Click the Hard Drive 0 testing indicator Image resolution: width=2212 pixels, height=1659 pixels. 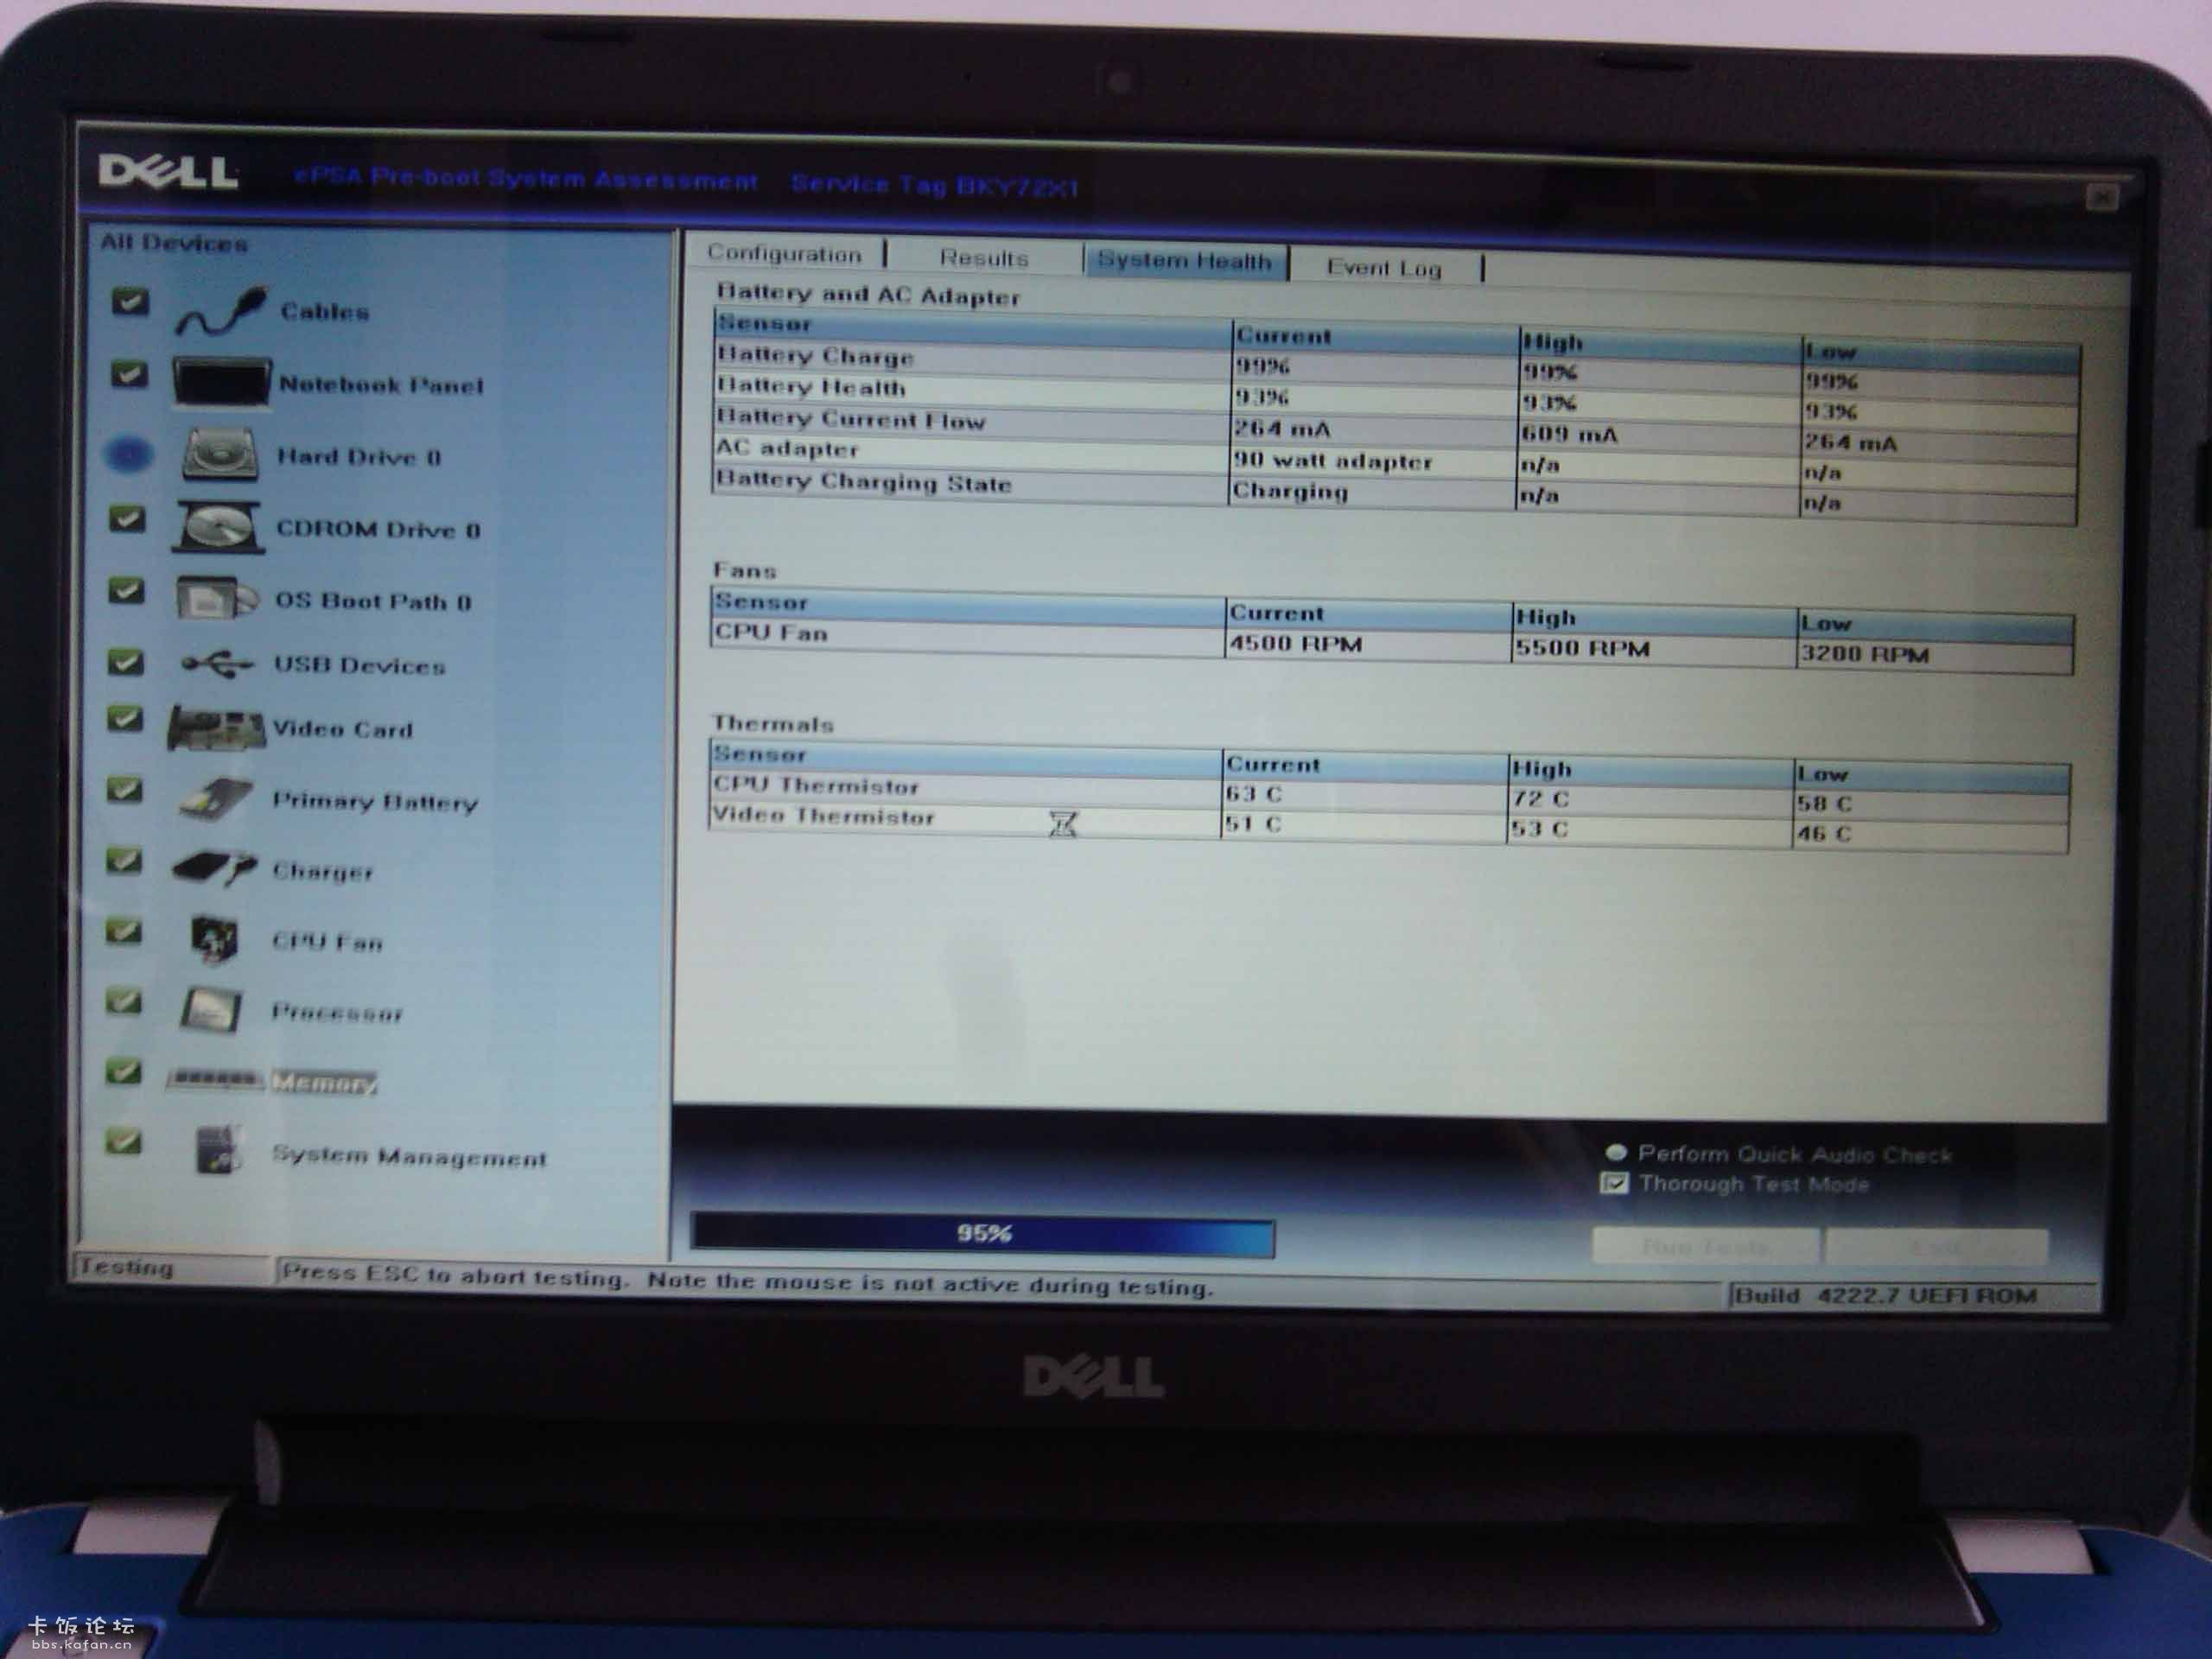128,455
